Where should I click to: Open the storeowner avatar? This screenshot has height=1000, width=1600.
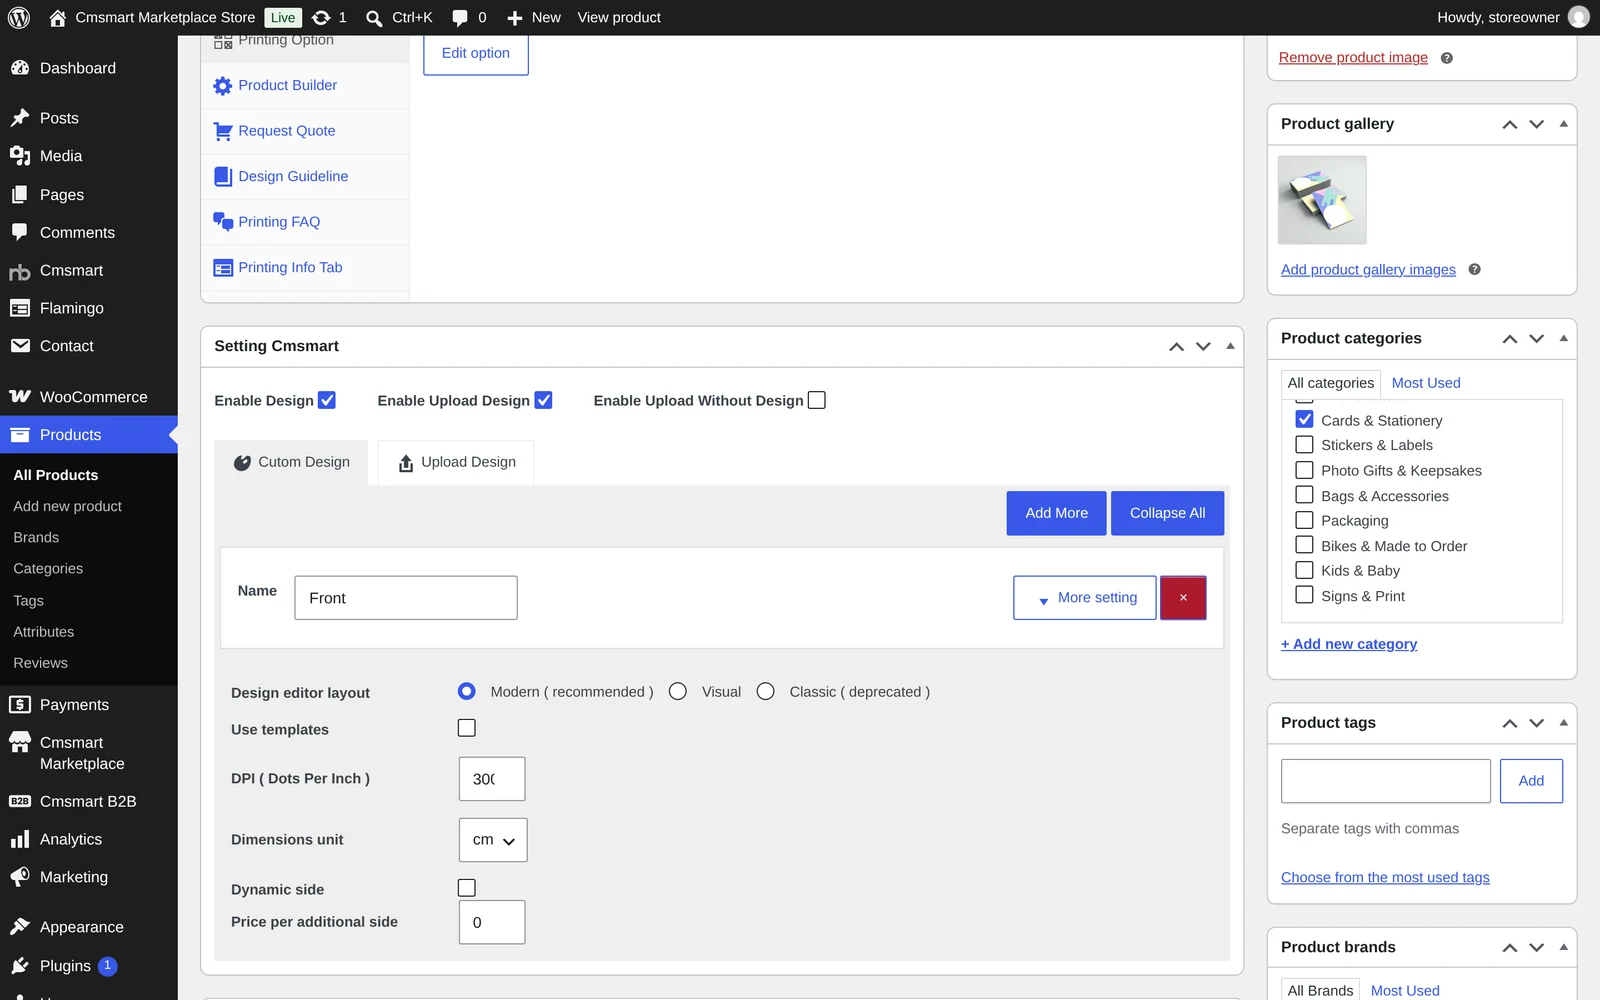pyautogui.click(x=1579, y=17)
